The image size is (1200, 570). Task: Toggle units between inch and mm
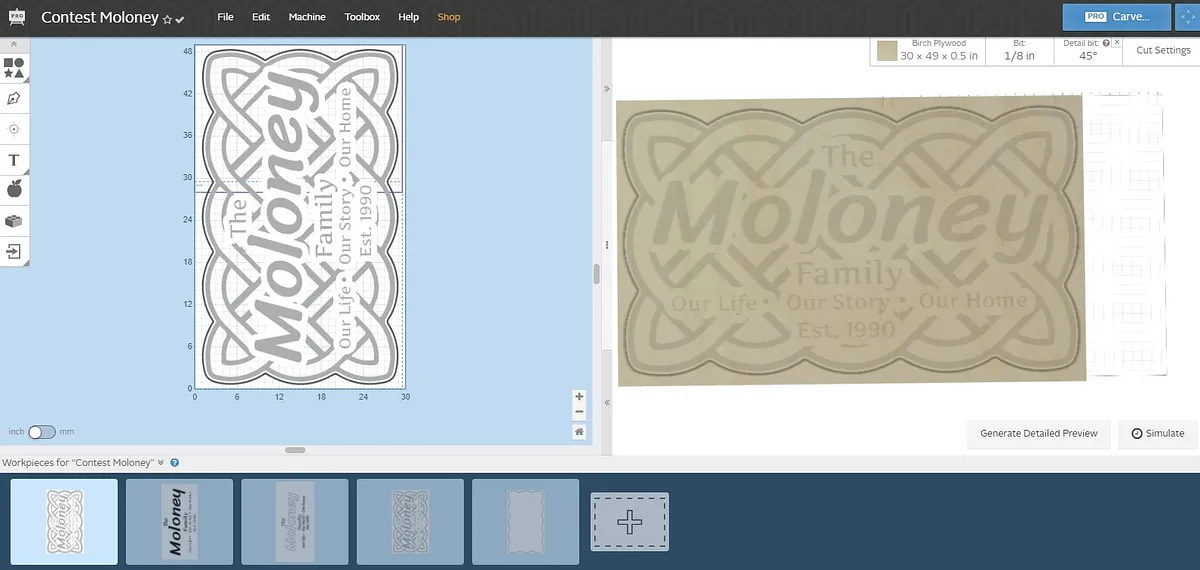(41, 432)
